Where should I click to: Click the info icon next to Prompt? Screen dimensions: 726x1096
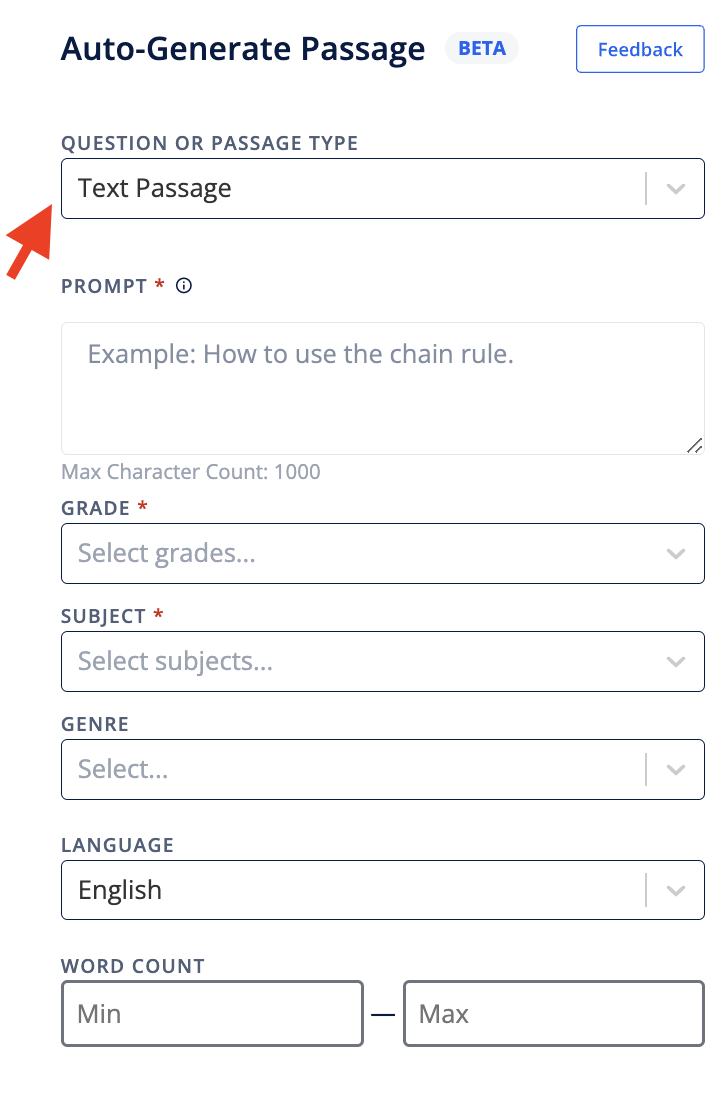click(x=182, y=286)
